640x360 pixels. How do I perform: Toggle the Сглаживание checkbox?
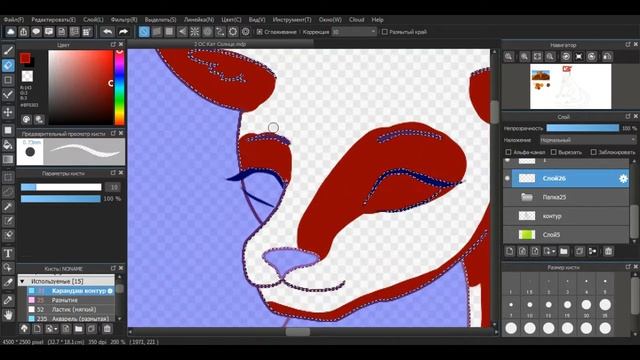coord(260,32)
